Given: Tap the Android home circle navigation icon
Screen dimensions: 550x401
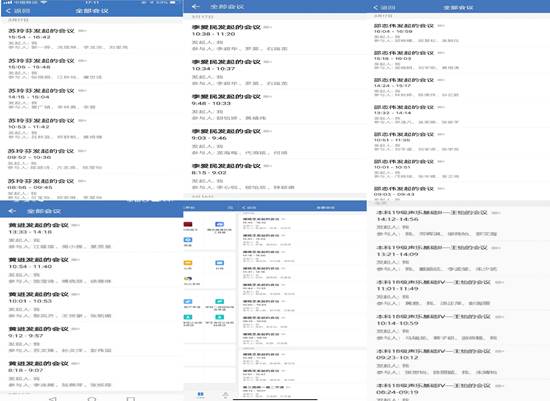Looking at the screenshot, I should 92,399.
